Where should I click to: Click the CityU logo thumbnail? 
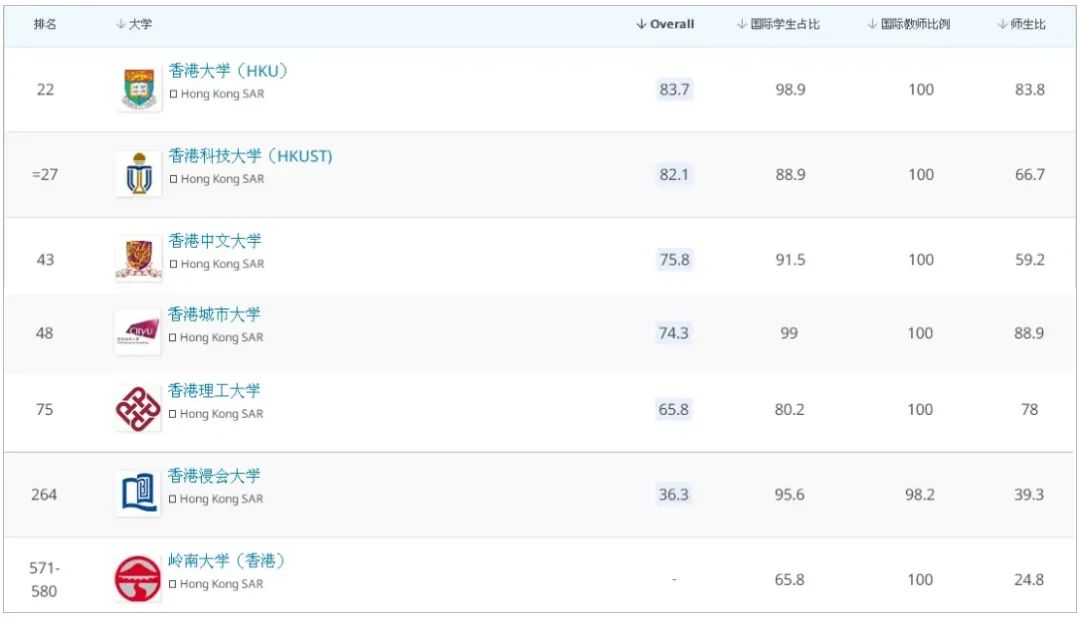point(138,333)
